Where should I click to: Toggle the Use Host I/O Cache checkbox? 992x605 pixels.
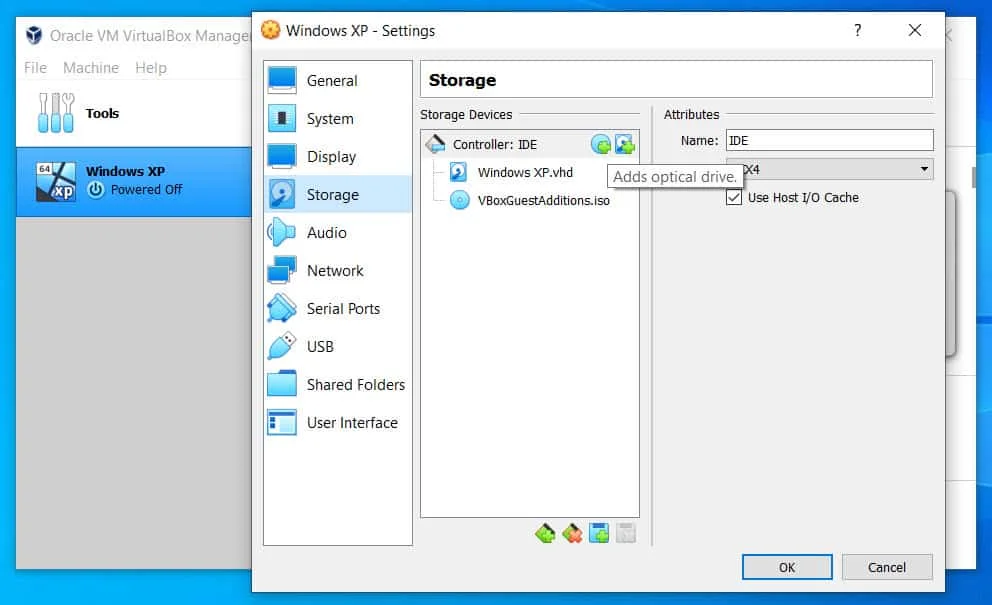coord(734,197)
